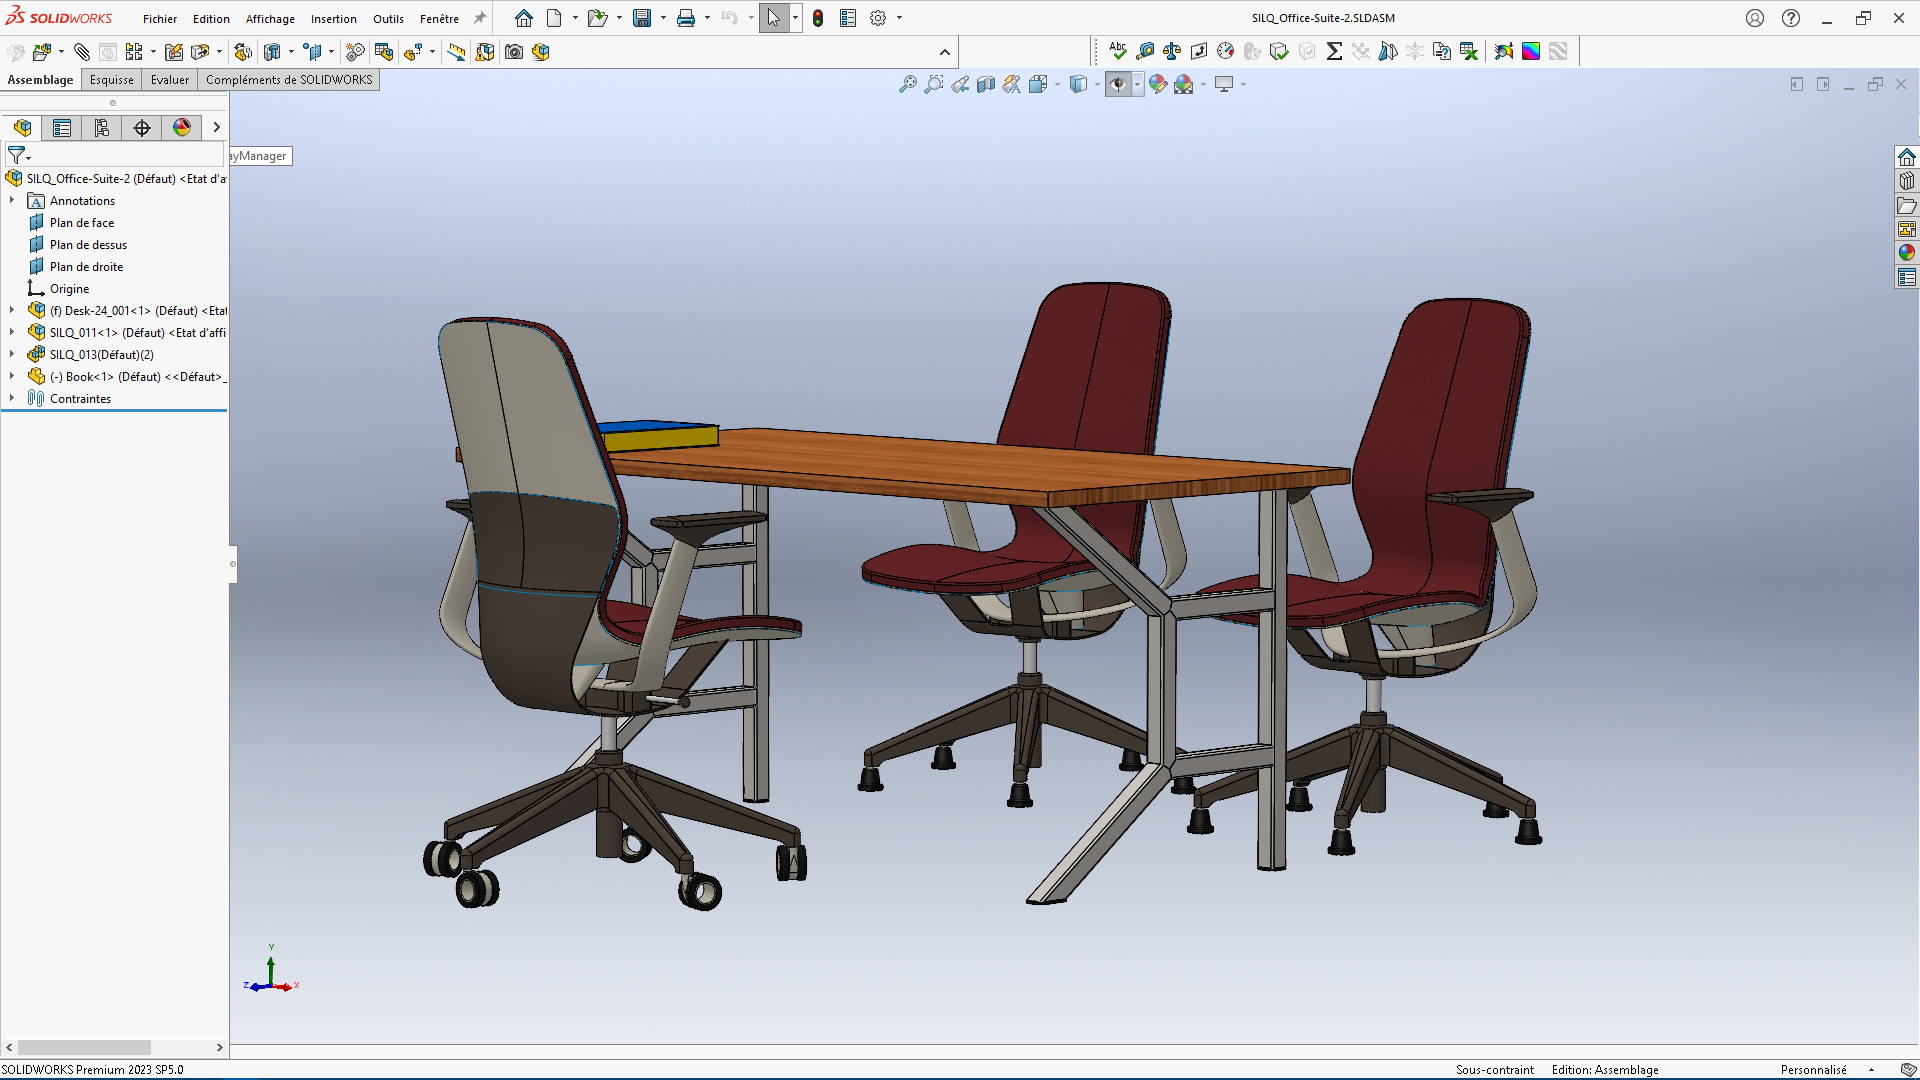Click the spell checker Abc icon
The width and height of the screenshot is (1920, 1080).
(x=1118, y=51)
